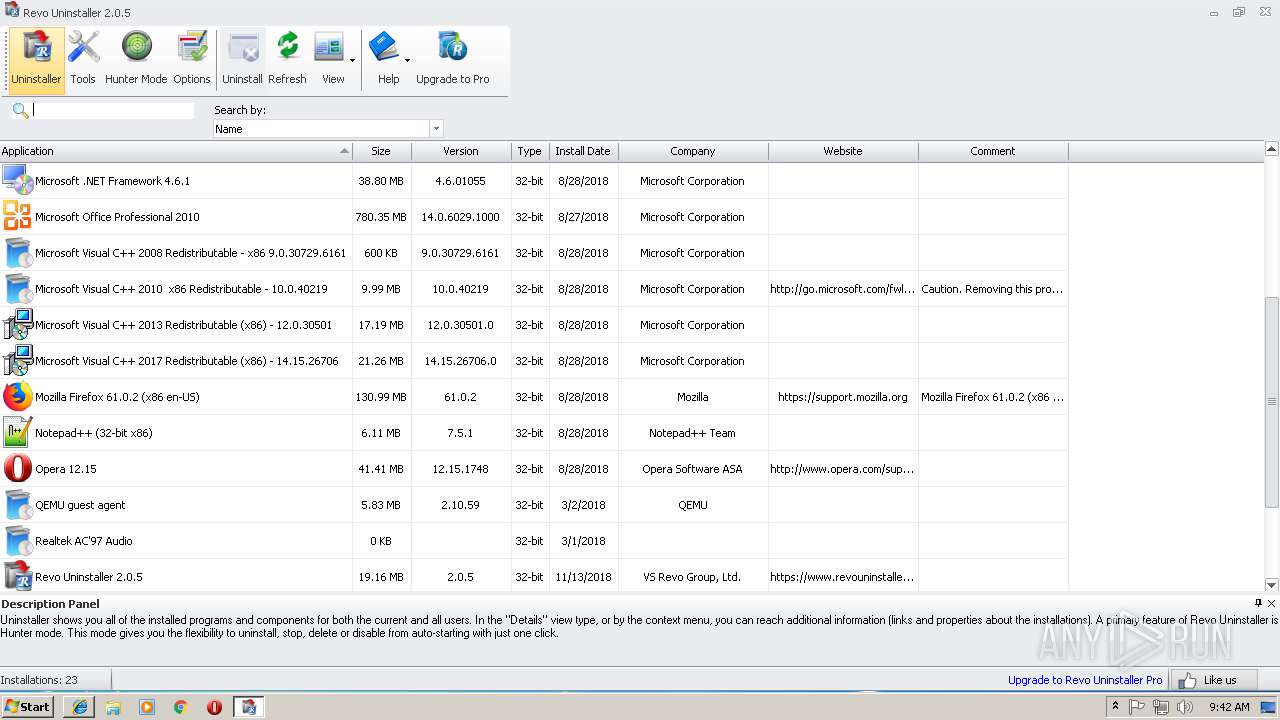This screenshot has width=1280, height=720.
Task: Click Microsoft Office Professional 2010 name
Action: pyautogui.click(x=117, y=217)
